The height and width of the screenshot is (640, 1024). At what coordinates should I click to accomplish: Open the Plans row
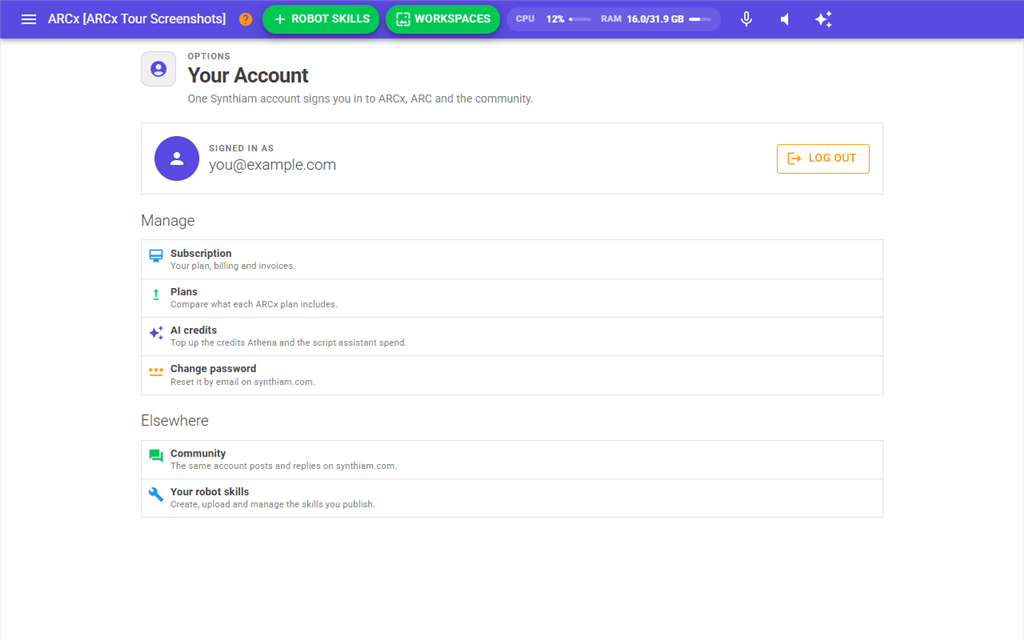(x=512, y=298)
